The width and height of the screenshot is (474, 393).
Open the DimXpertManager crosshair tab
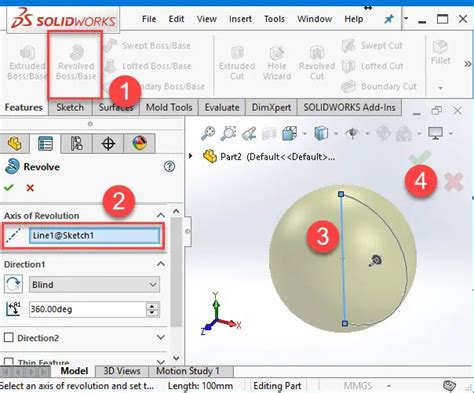tap(108, 144)
